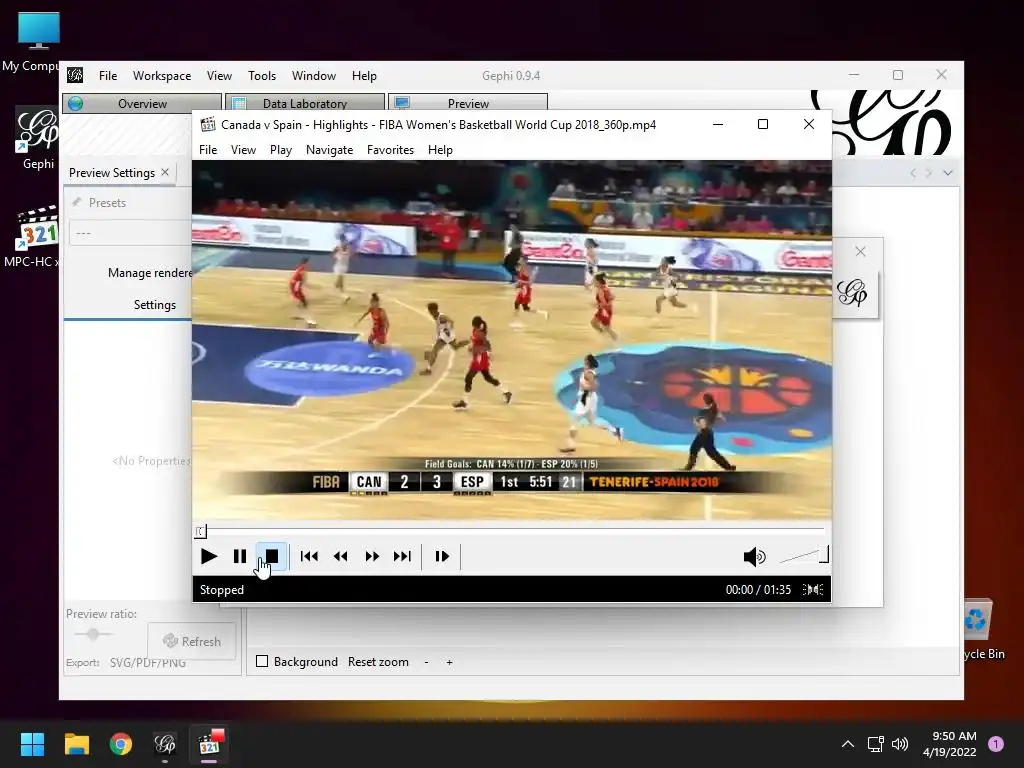This screenshot has height=768, width=1024.
Task: Zoom in with the plus button
Action: pos(449,662)
